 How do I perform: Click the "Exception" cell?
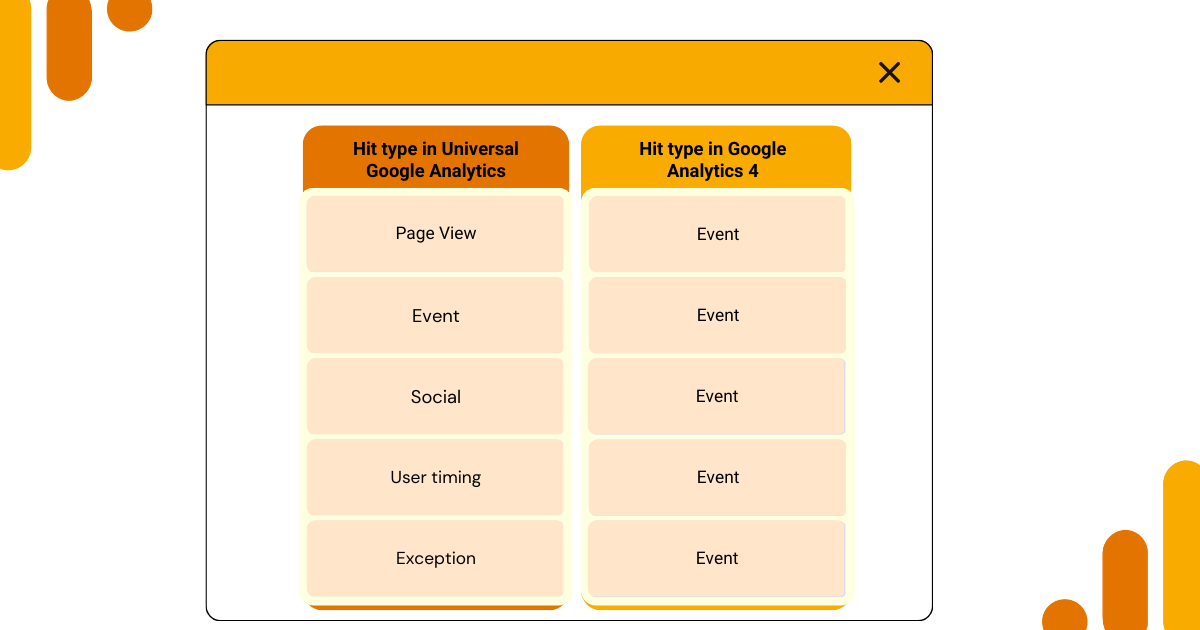click(435, 559)
